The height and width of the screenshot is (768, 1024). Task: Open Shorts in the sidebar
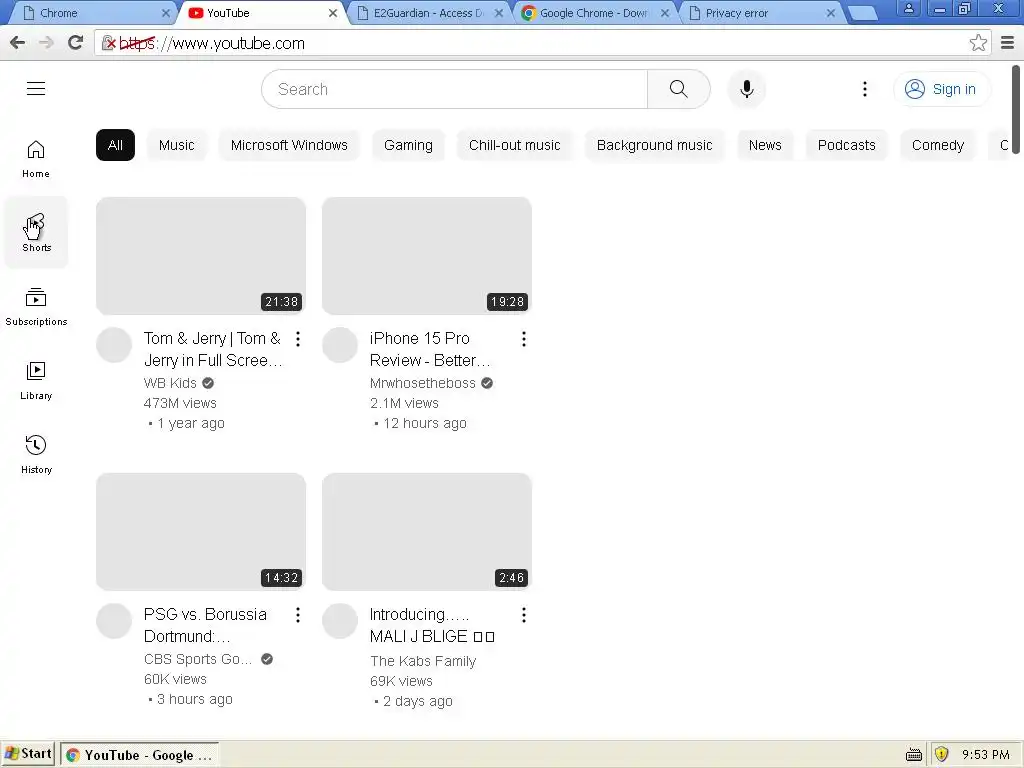point(36,232)
